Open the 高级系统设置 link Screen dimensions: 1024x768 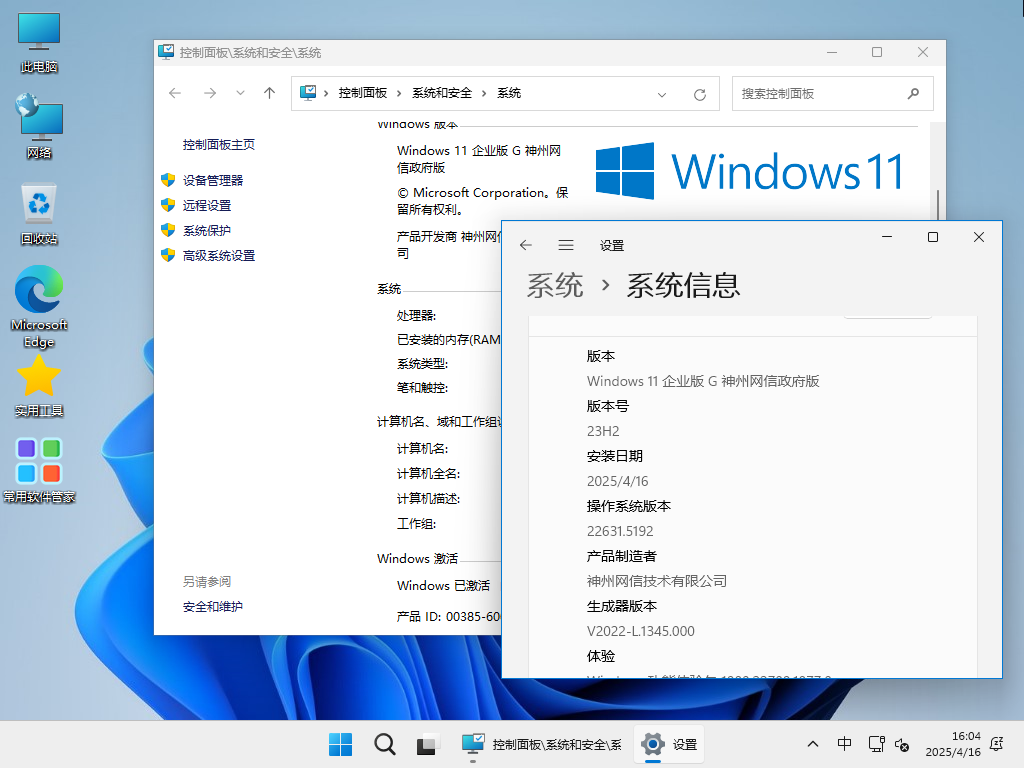tap(219, 255)
